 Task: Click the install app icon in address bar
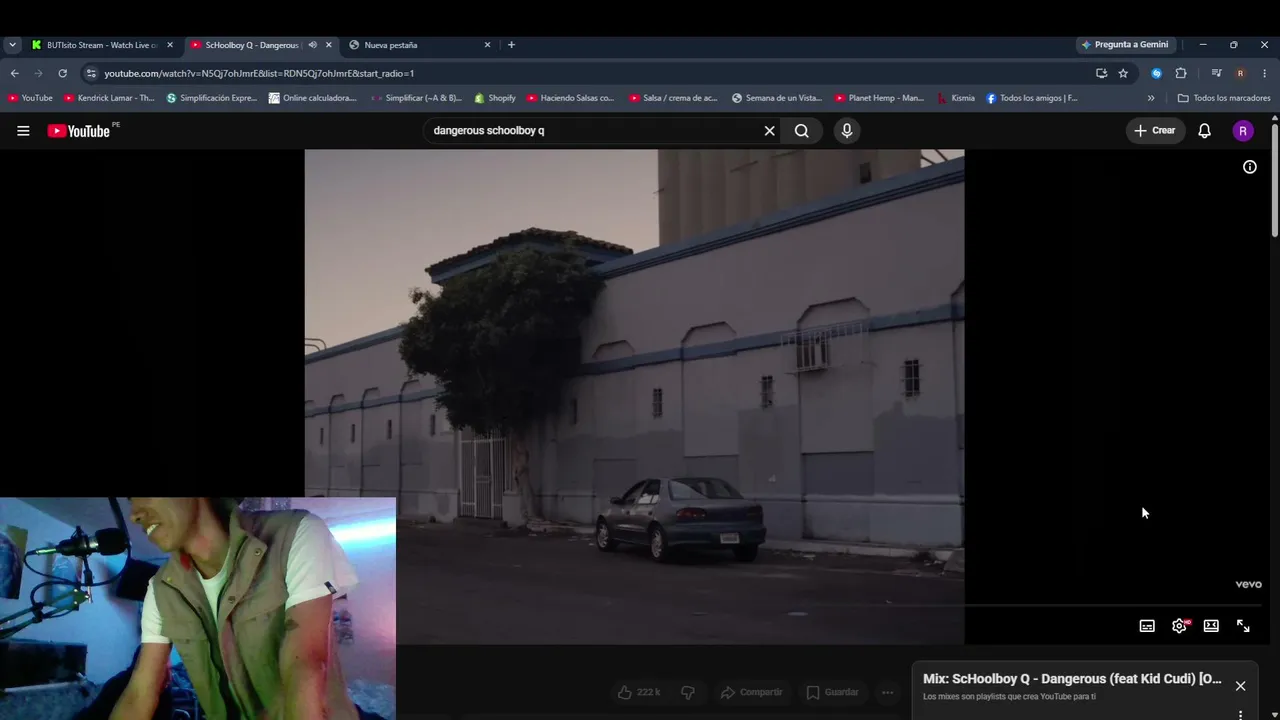click(x=1101, y=73)
